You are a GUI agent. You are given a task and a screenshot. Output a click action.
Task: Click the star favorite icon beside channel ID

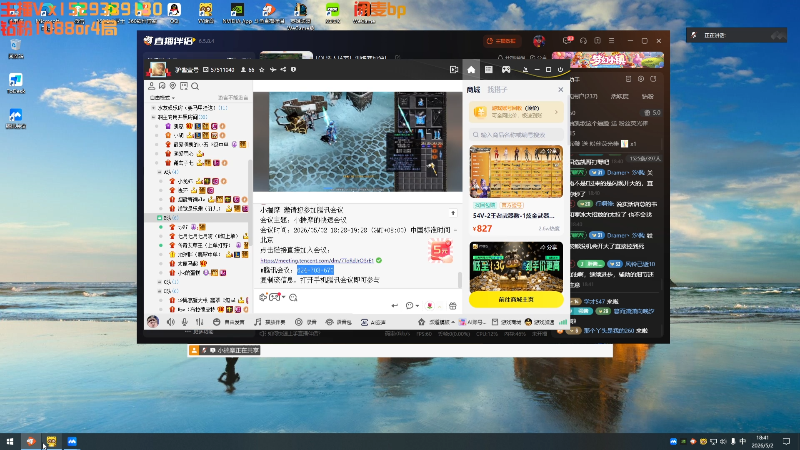pyautogui.click(x=262, y=70)
